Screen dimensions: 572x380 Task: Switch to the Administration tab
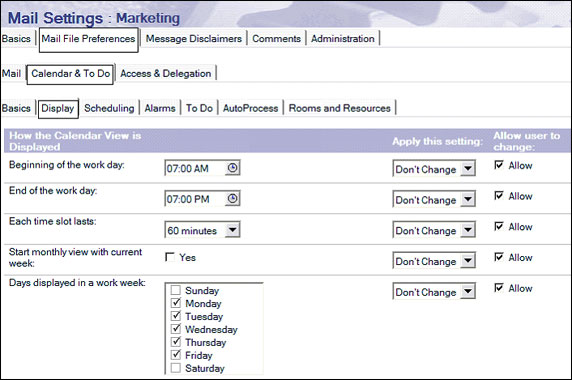pyautogui.click(x=343, y=39)
